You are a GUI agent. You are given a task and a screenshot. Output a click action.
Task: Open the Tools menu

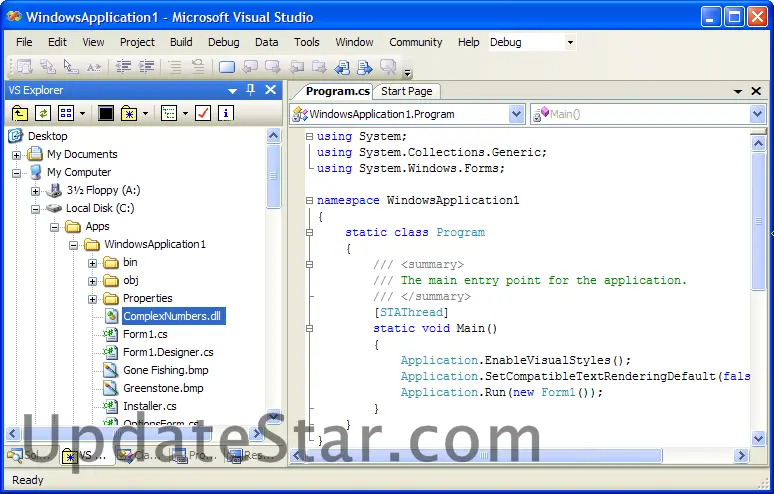[307, 42]
